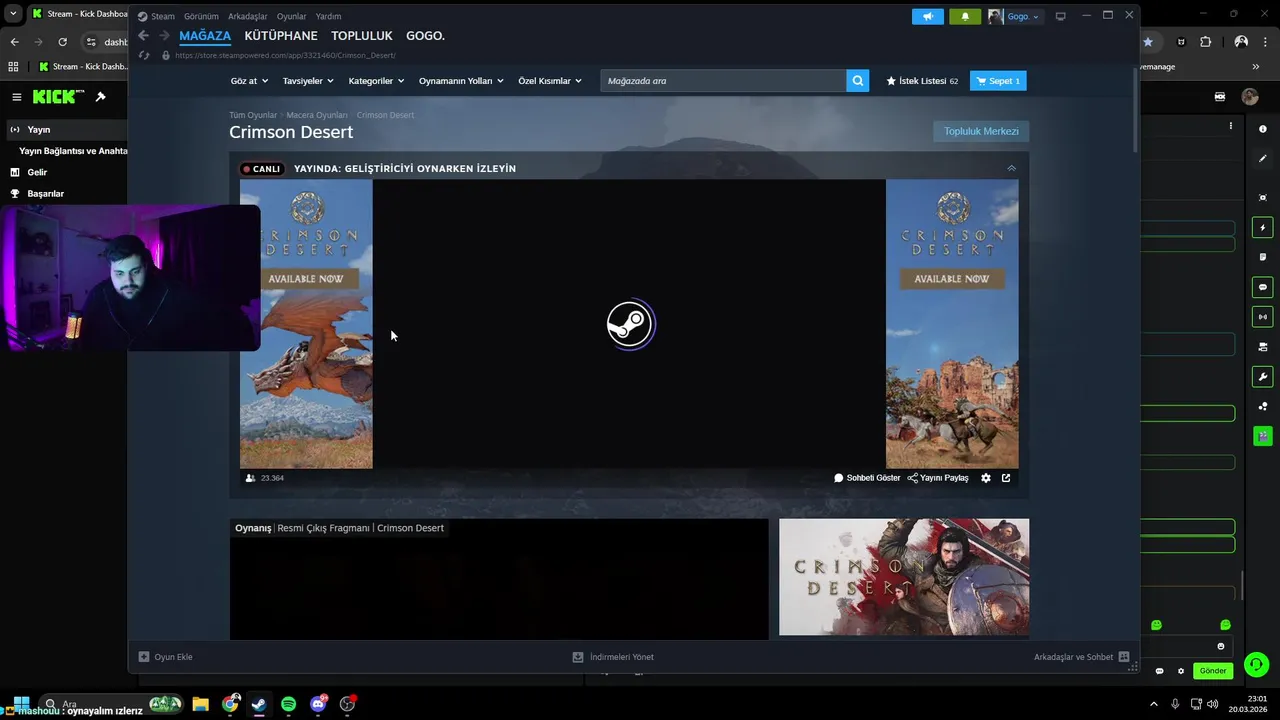Screen dimensions: 1280x720
Task: Expand the Kategoriler dropdown
Action: pos(376,81)
